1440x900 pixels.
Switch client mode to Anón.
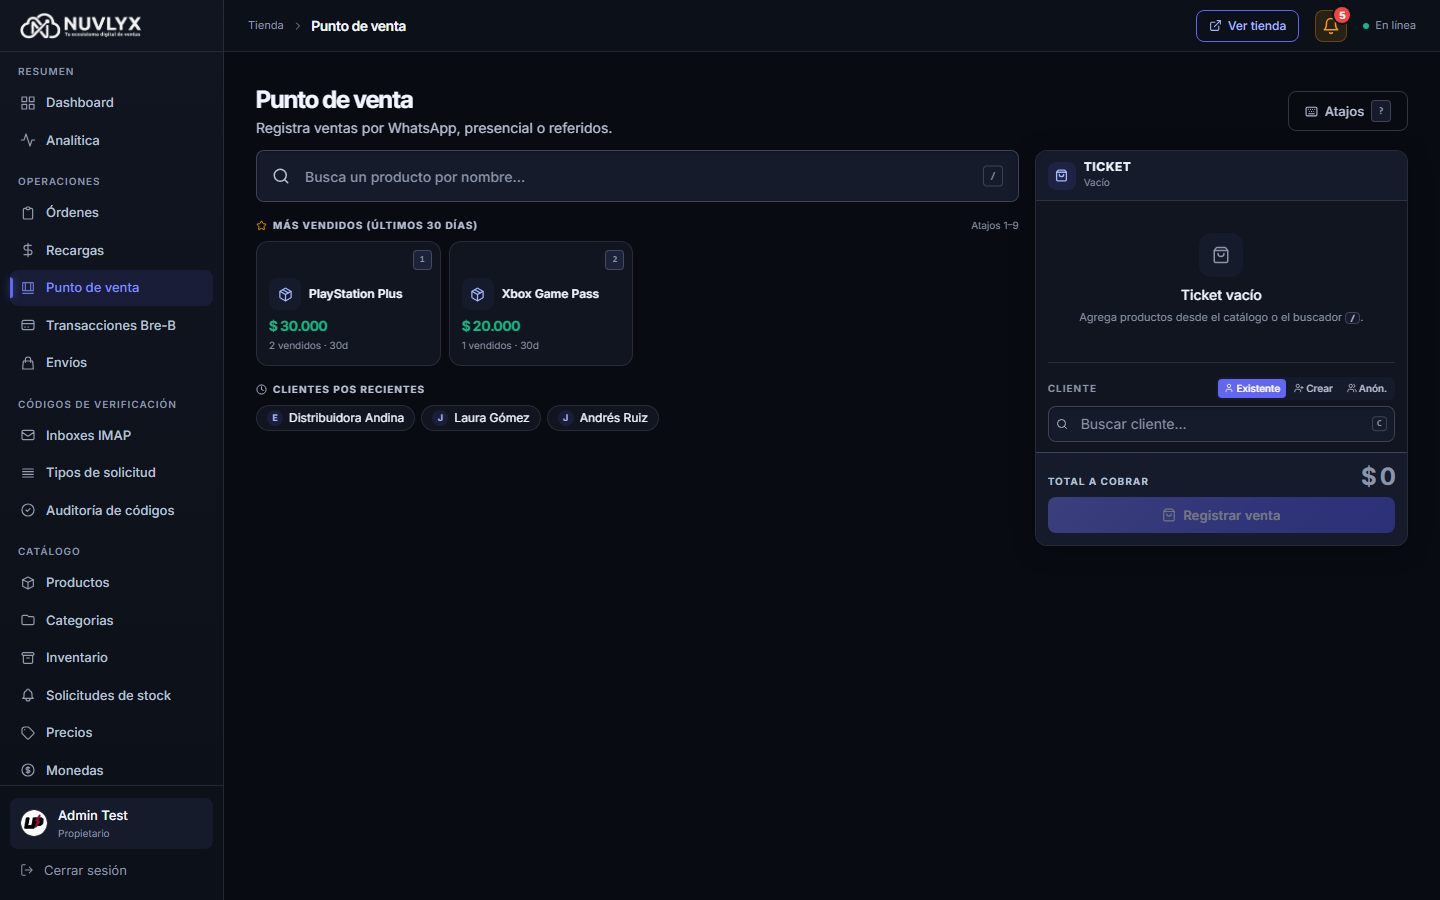click(1366, 388)
